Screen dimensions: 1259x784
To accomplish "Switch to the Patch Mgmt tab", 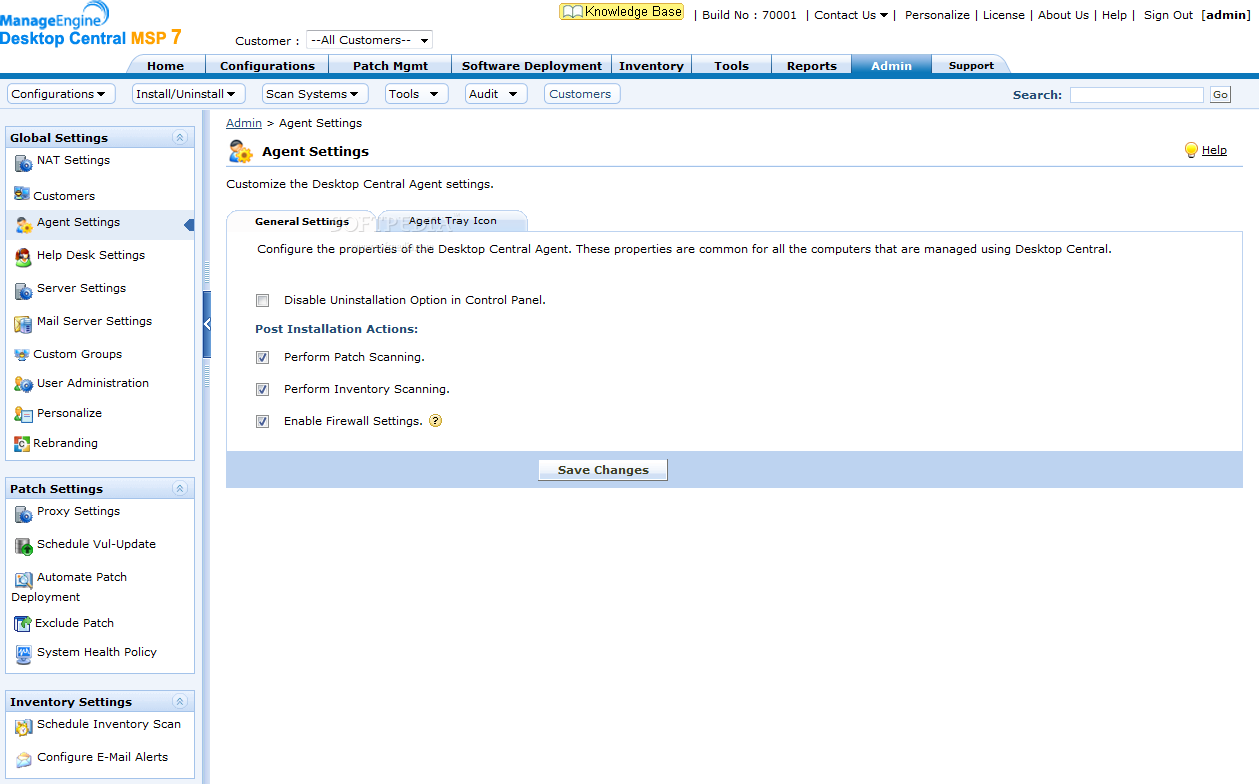I will (390, 66).
